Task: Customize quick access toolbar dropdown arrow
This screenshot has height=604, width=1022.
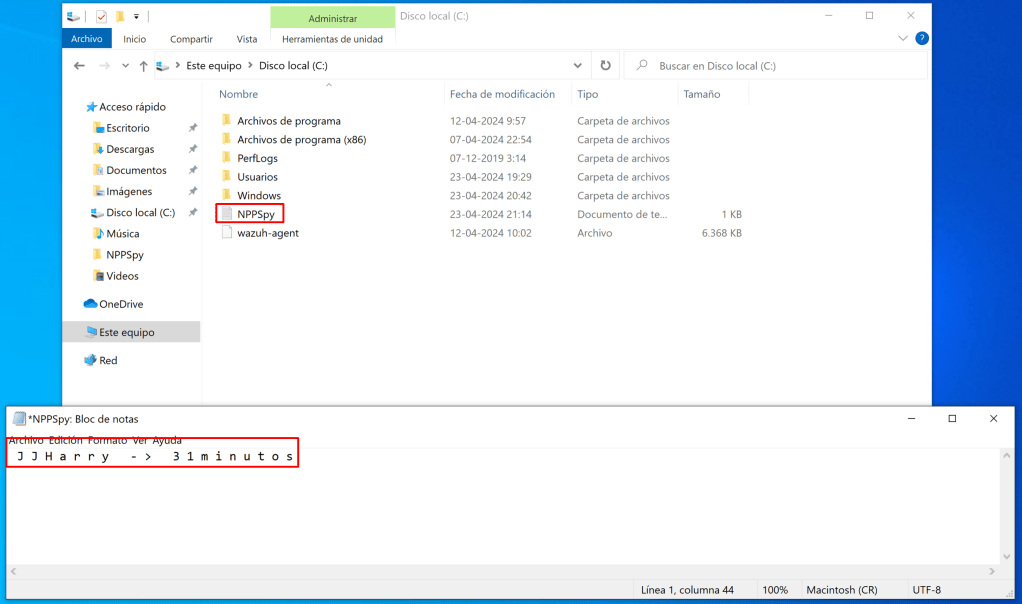Action: (x=136, y=17)
